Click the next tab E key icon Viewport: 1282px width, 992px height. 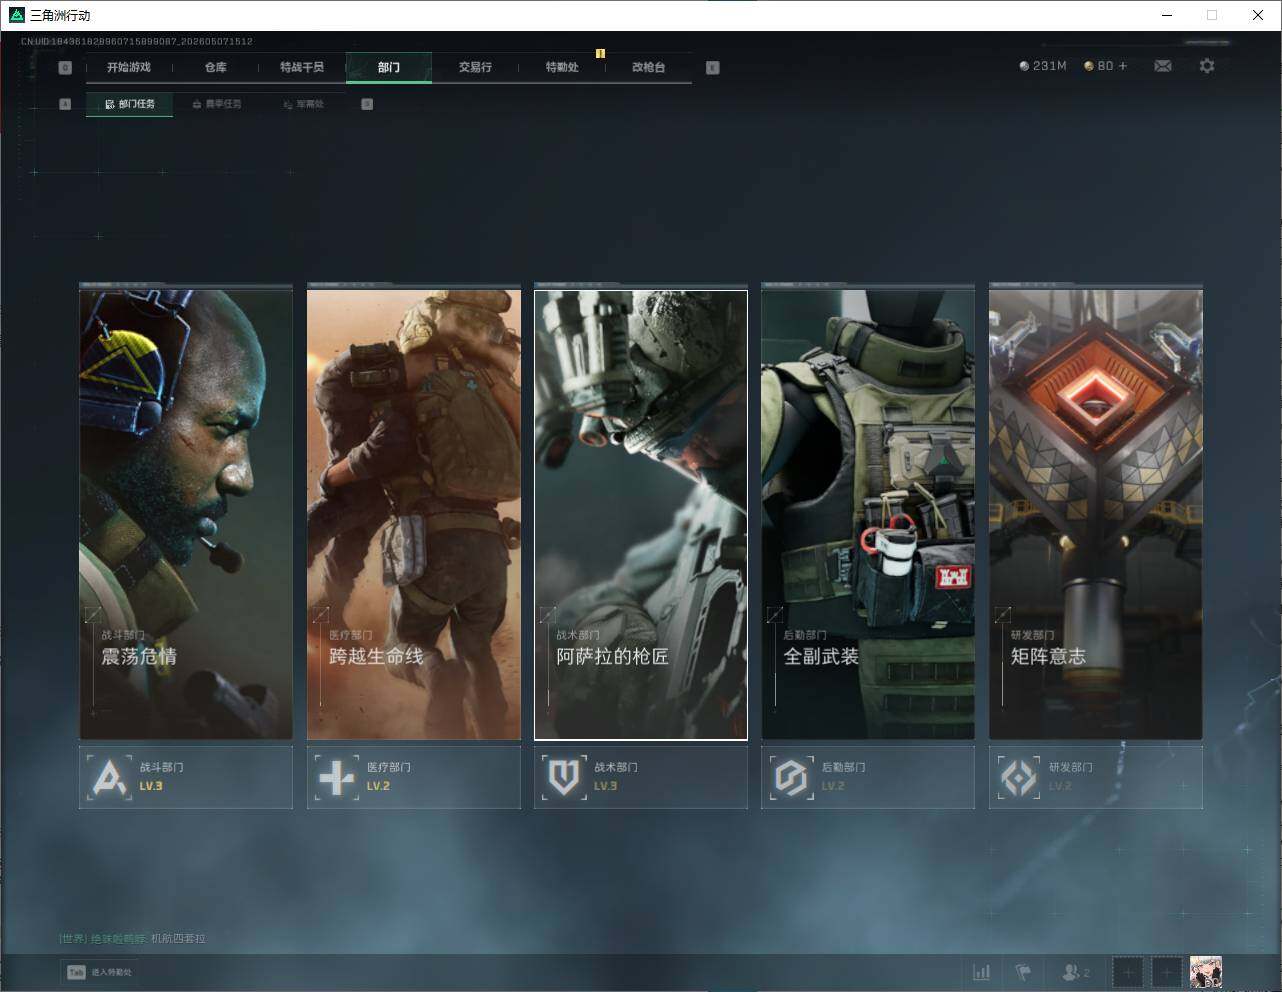pos(712,68)
